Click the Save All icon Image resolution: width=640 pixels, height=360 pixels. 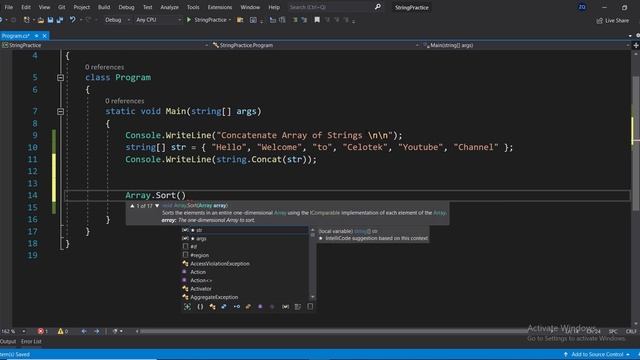60,20
